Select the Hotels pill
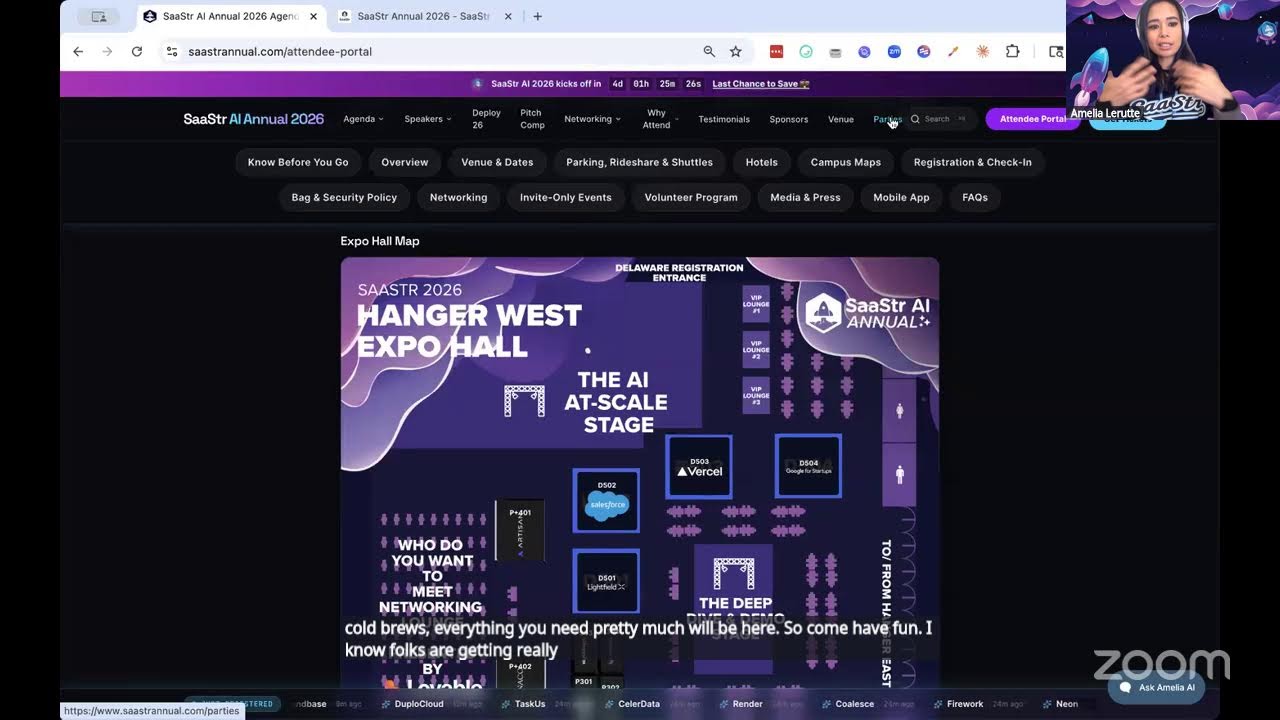The height and width of the screenshot is (720, 1280). [x=761, y=162]
